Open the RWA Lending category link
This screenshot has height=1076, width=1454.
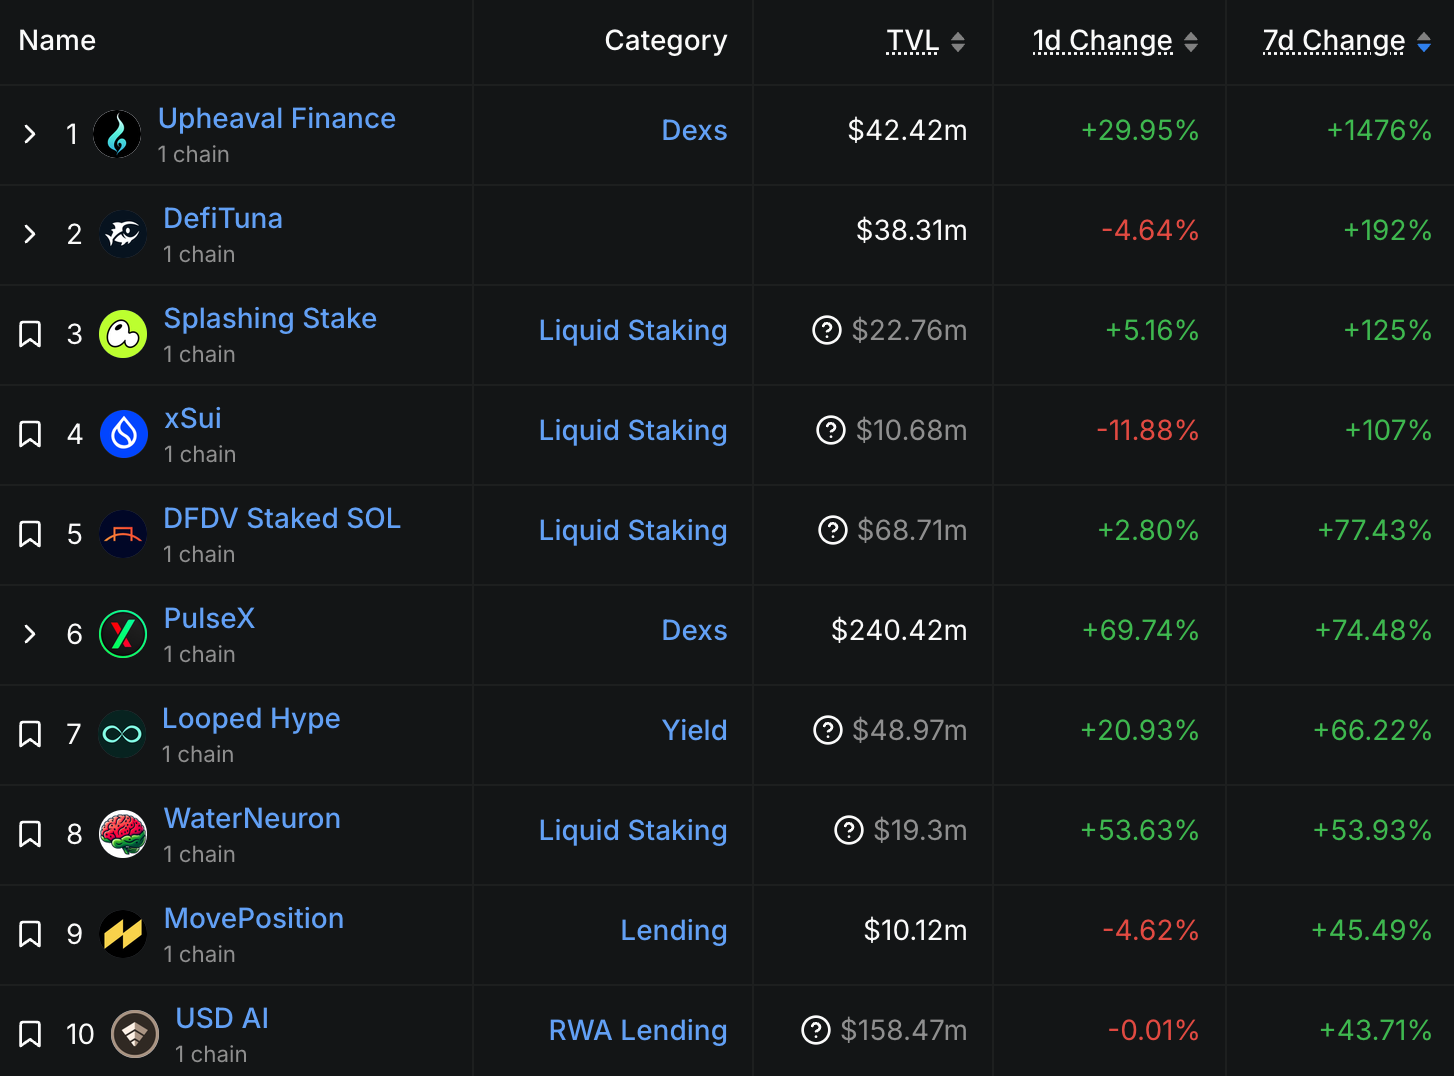[x=638, y=1031]
